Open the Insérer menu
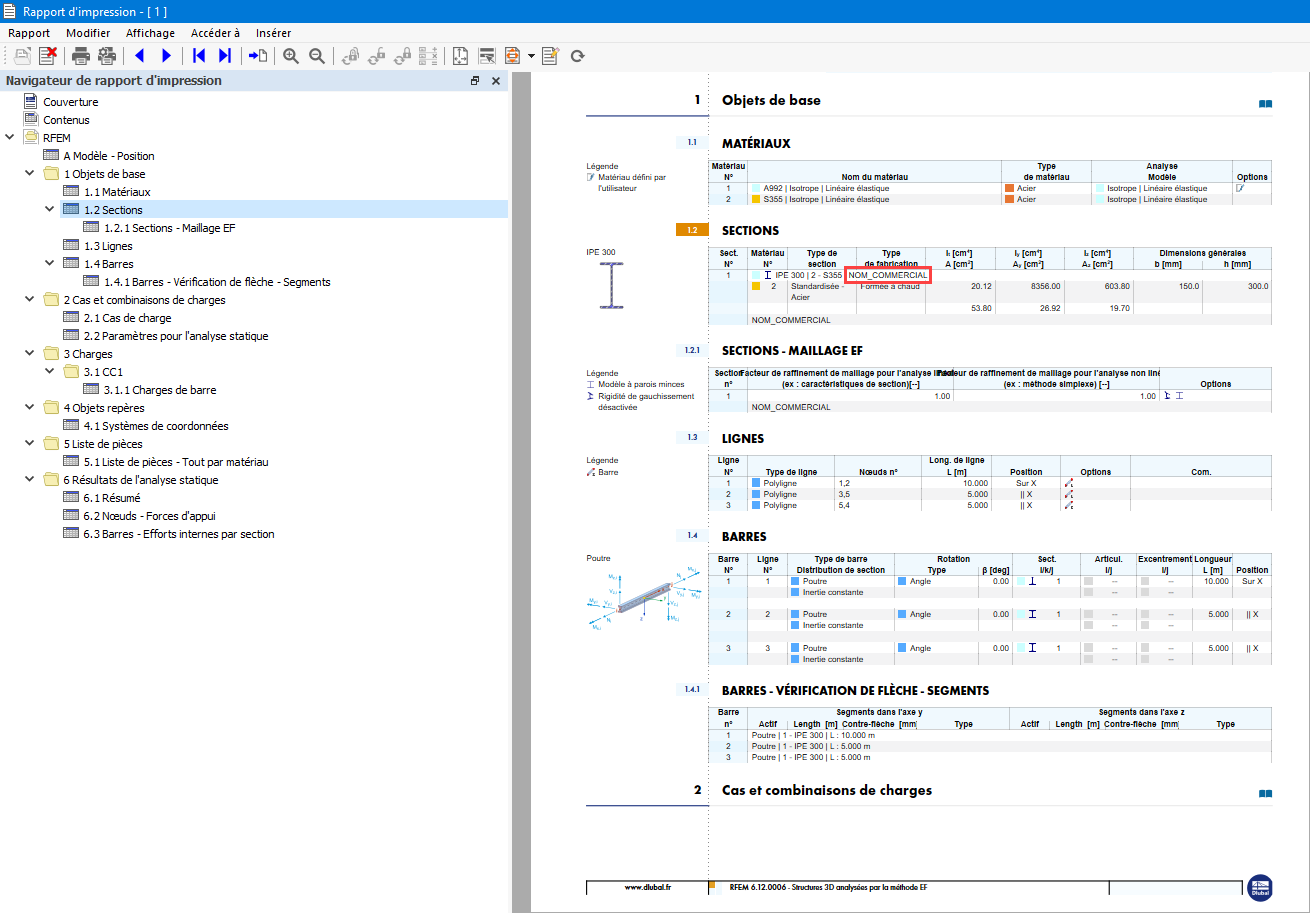The height and width of the screenshot is (913, 1310). click(x=273, y=32)
